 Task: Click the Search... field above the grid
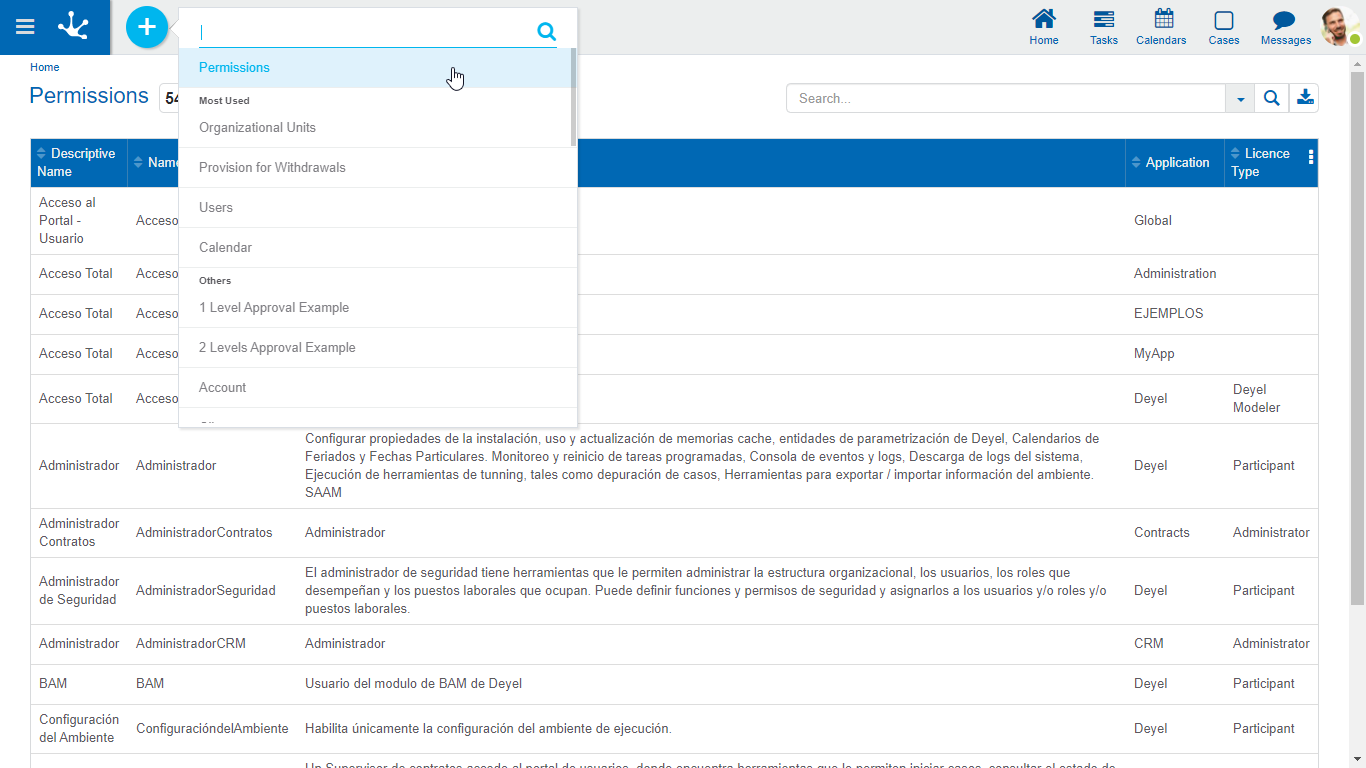coord(1006,98)
